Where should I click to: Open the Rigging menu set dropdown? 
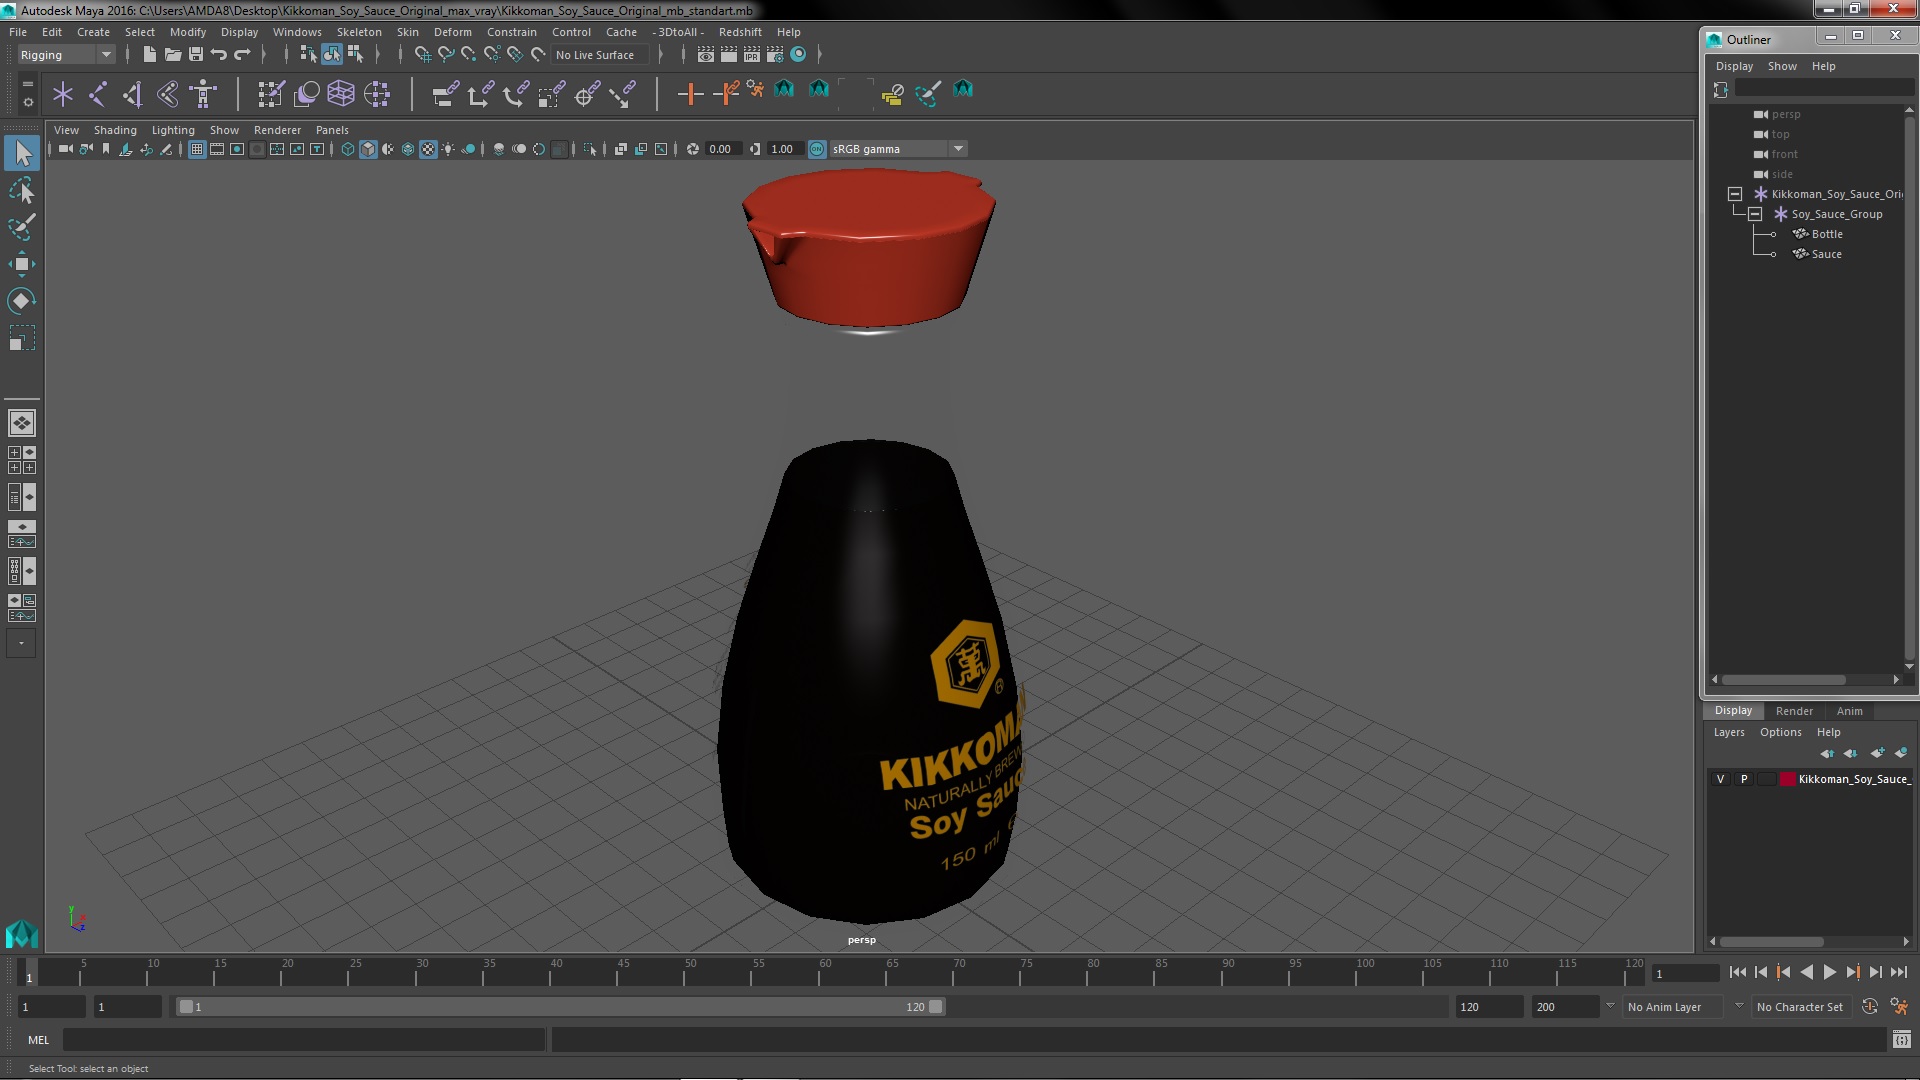pyautogui.click(x=66, y=55)
